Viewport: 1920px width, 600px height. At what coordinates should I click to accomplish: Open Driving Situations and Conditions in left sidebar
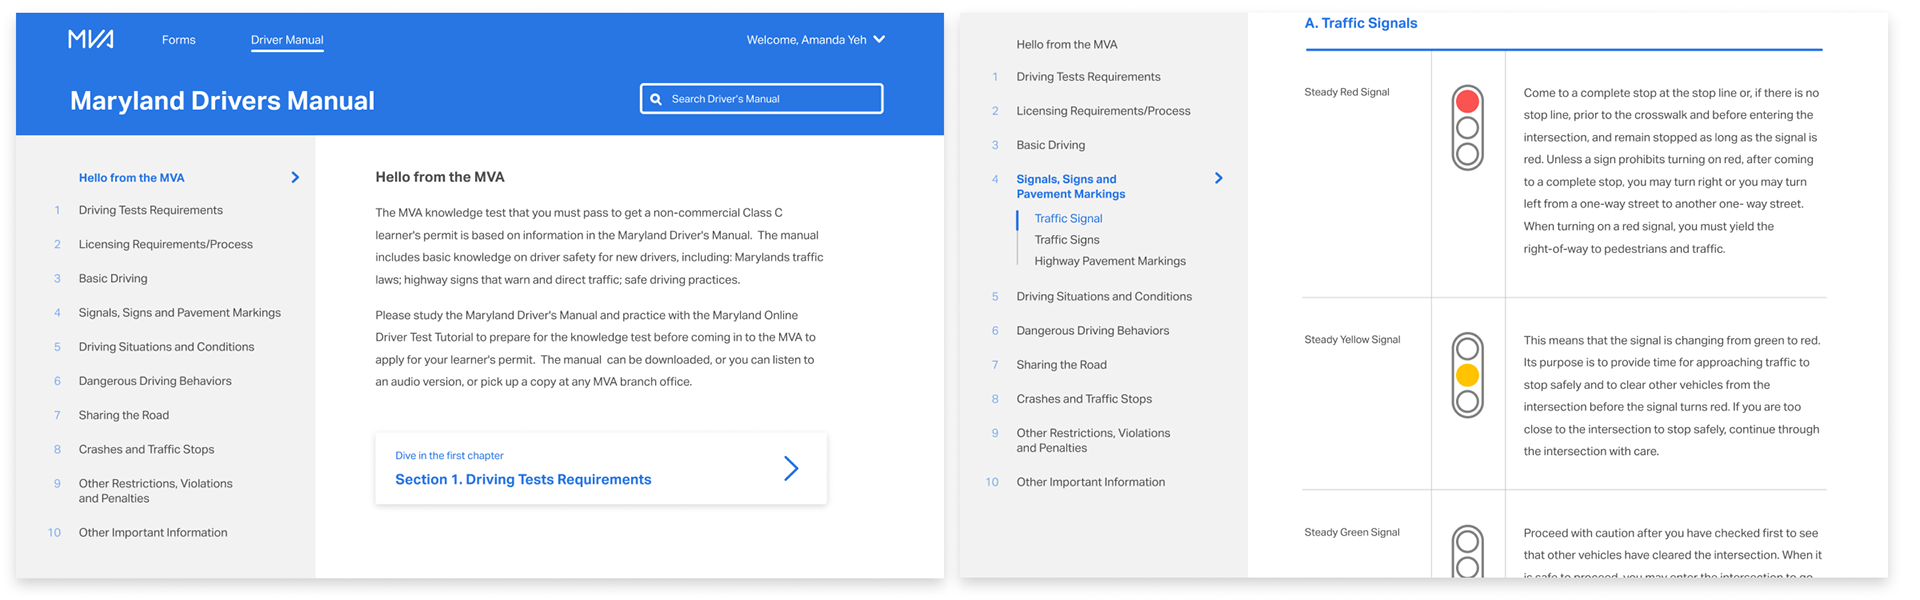pos(167,347)
